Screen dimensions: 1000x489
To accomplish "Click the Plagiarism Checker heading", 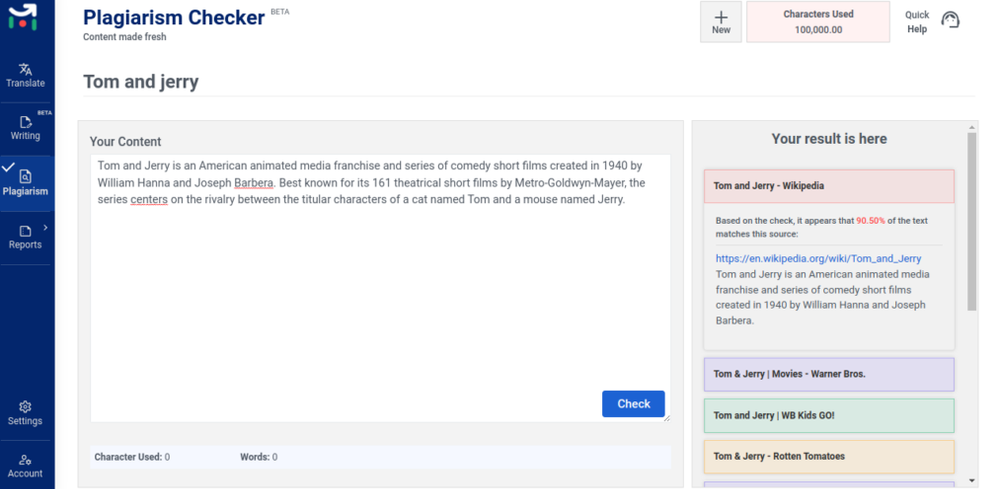I will [174, 17].
